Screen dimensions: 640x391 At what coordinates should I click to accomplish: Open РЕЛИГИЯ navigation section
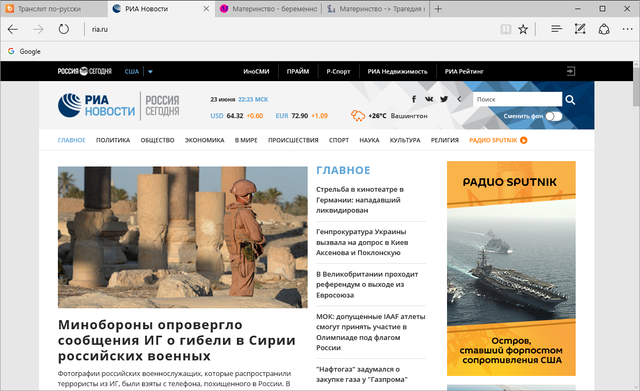tap(445, 140)
